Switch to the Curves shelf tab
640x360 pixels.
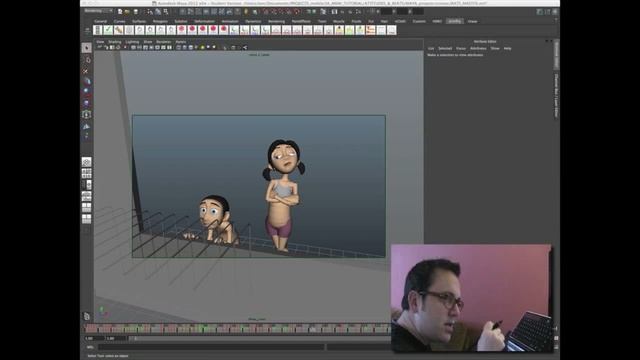[120, 21]
